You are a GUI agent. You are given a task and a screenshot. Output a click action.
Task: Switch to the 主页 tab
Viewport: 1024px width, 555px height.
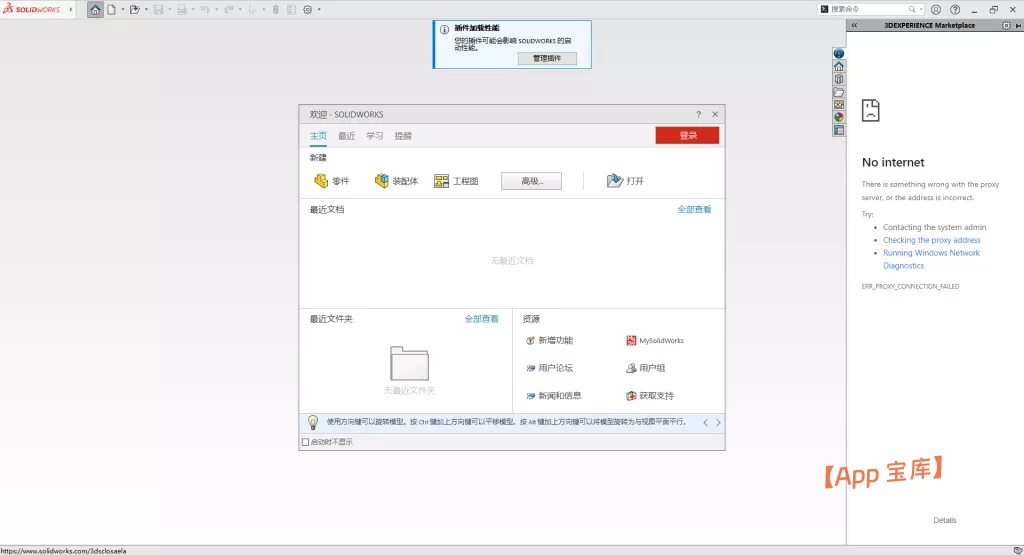coord(318,136)
